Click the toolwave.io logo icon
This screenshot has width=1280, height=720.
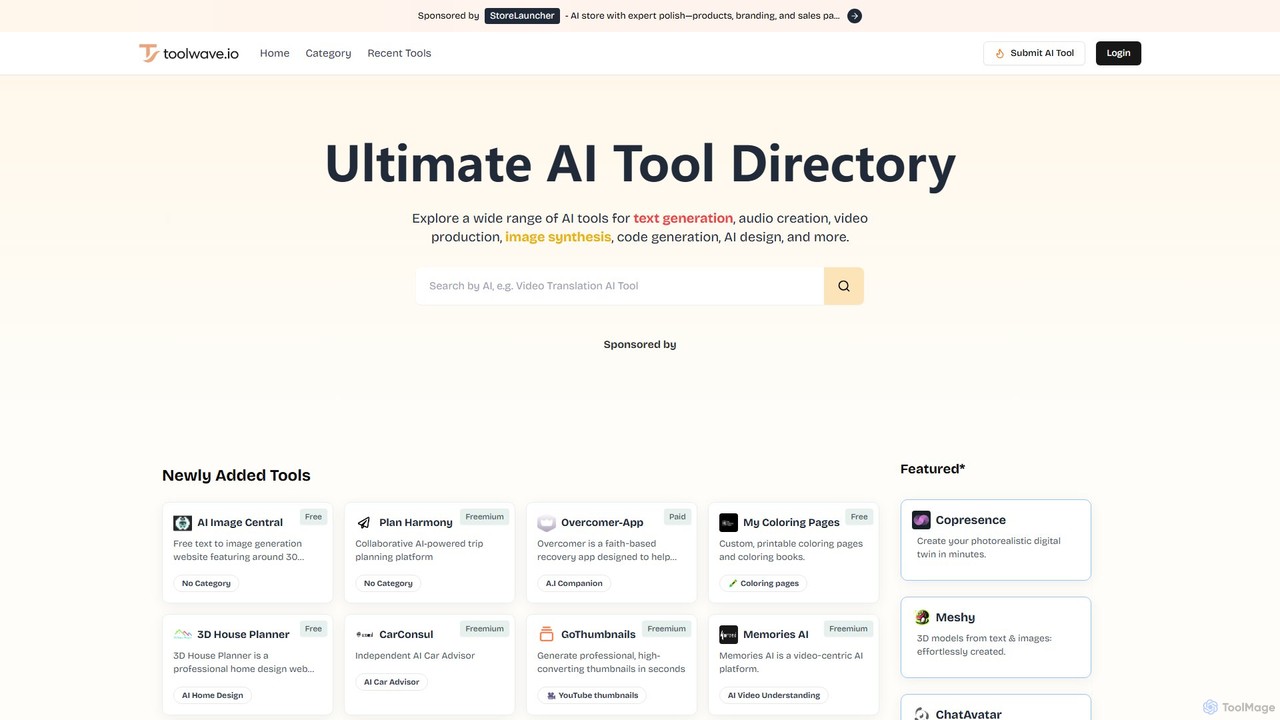[148, 53]
